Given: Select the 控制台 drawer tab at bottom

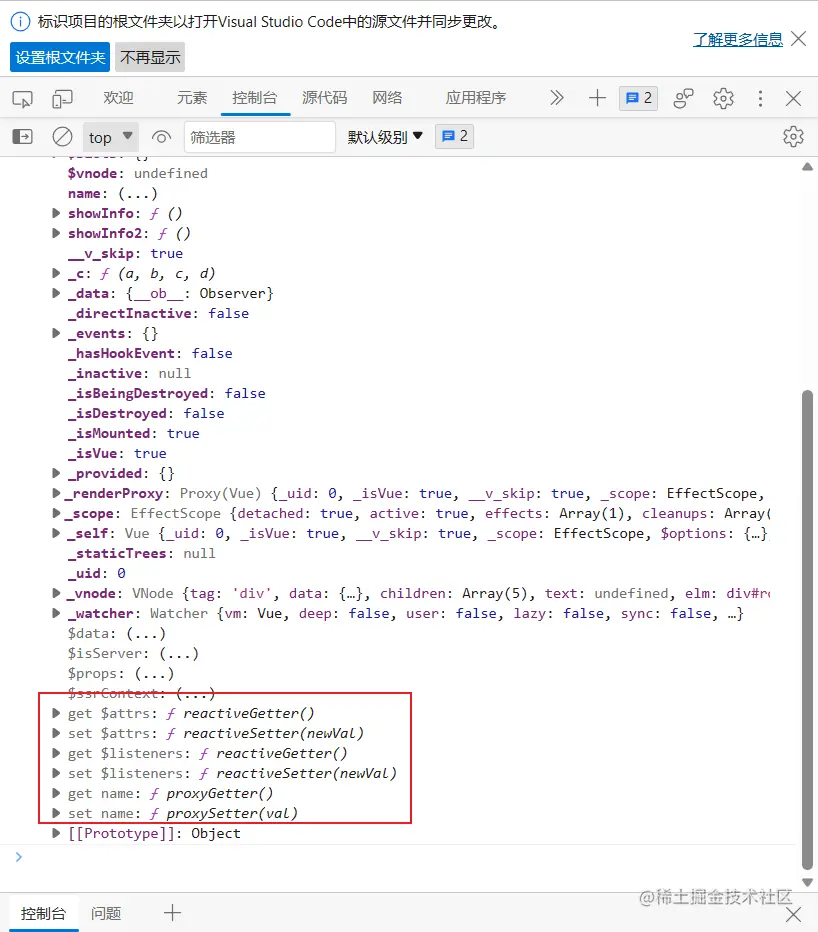Looking at the screenshot, I should (x=43, y=914).
